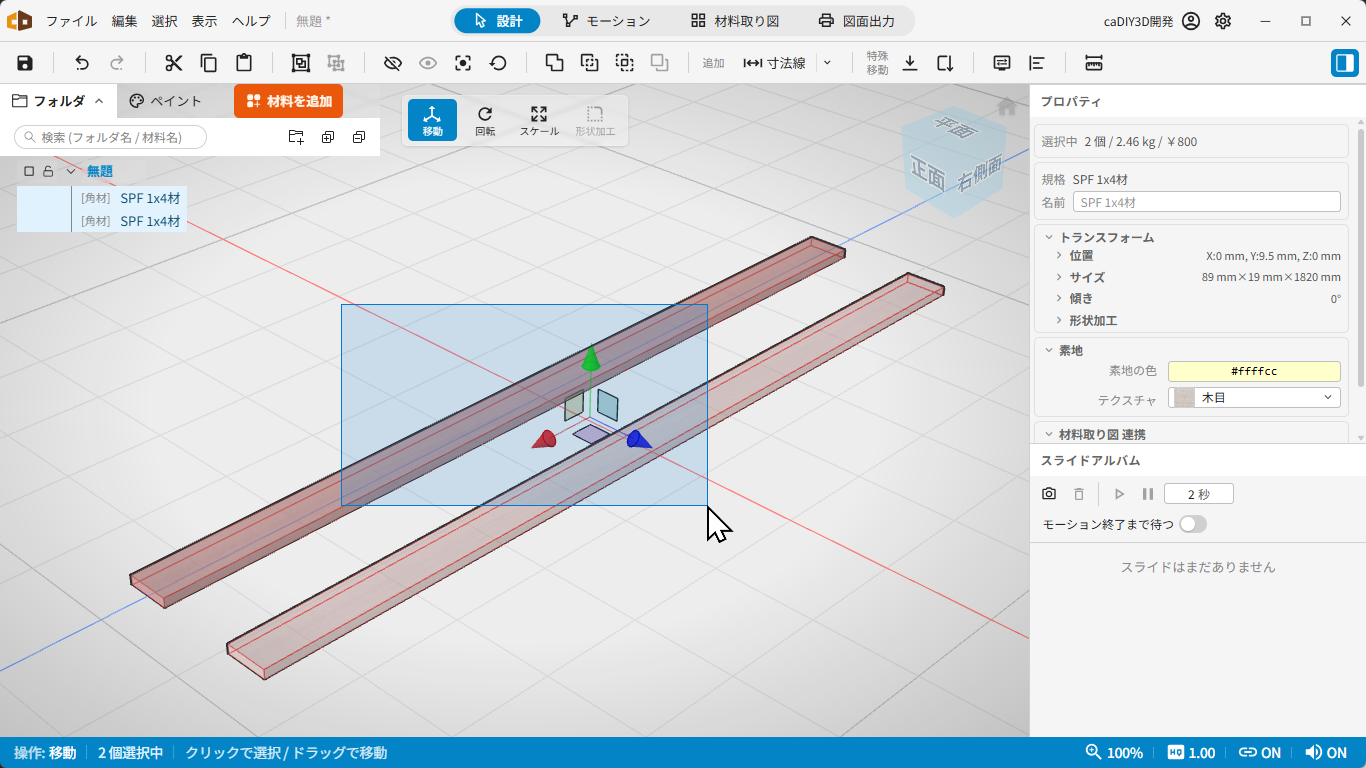The width and height of the screenshot is (1366, 768).
Task: Open the settings gear icon
Action: coord(1223,21)
